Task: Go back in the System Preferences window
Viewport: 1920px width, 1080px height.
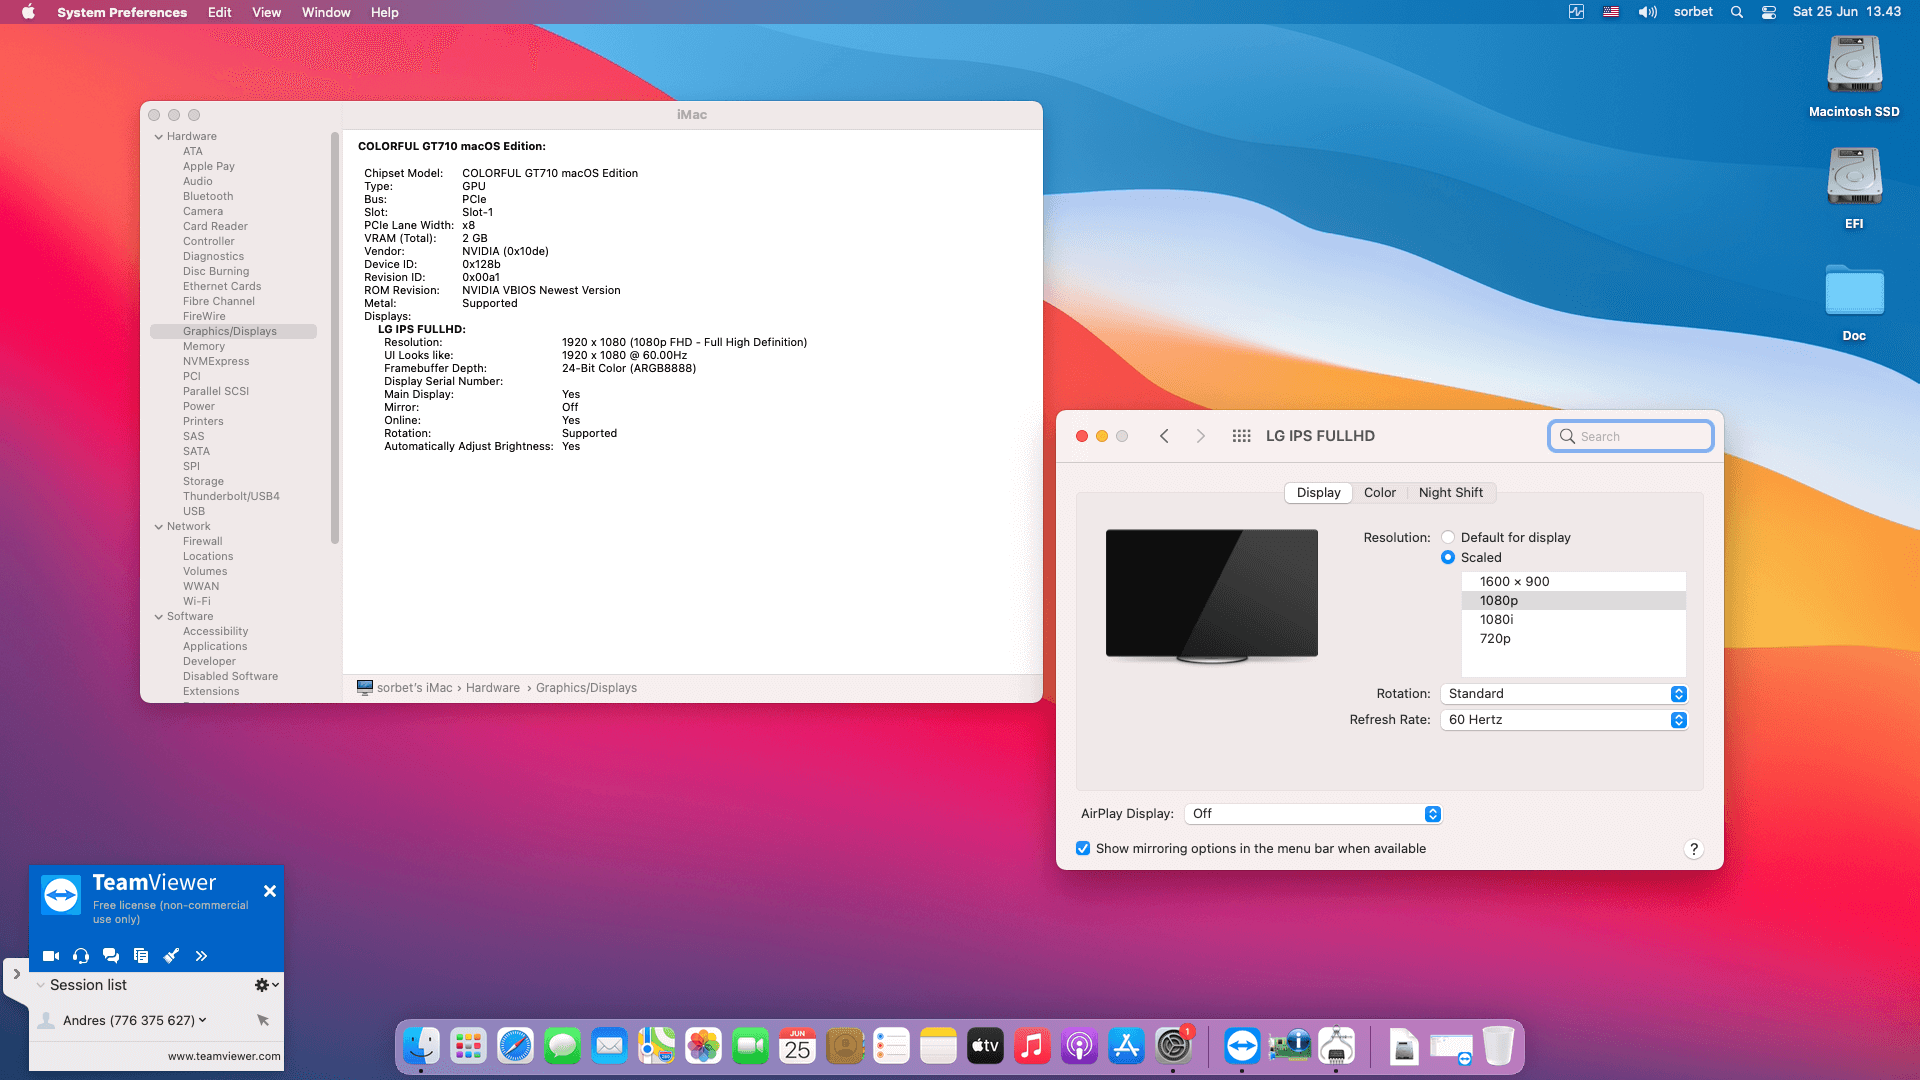Action: tap(1164, 436)
